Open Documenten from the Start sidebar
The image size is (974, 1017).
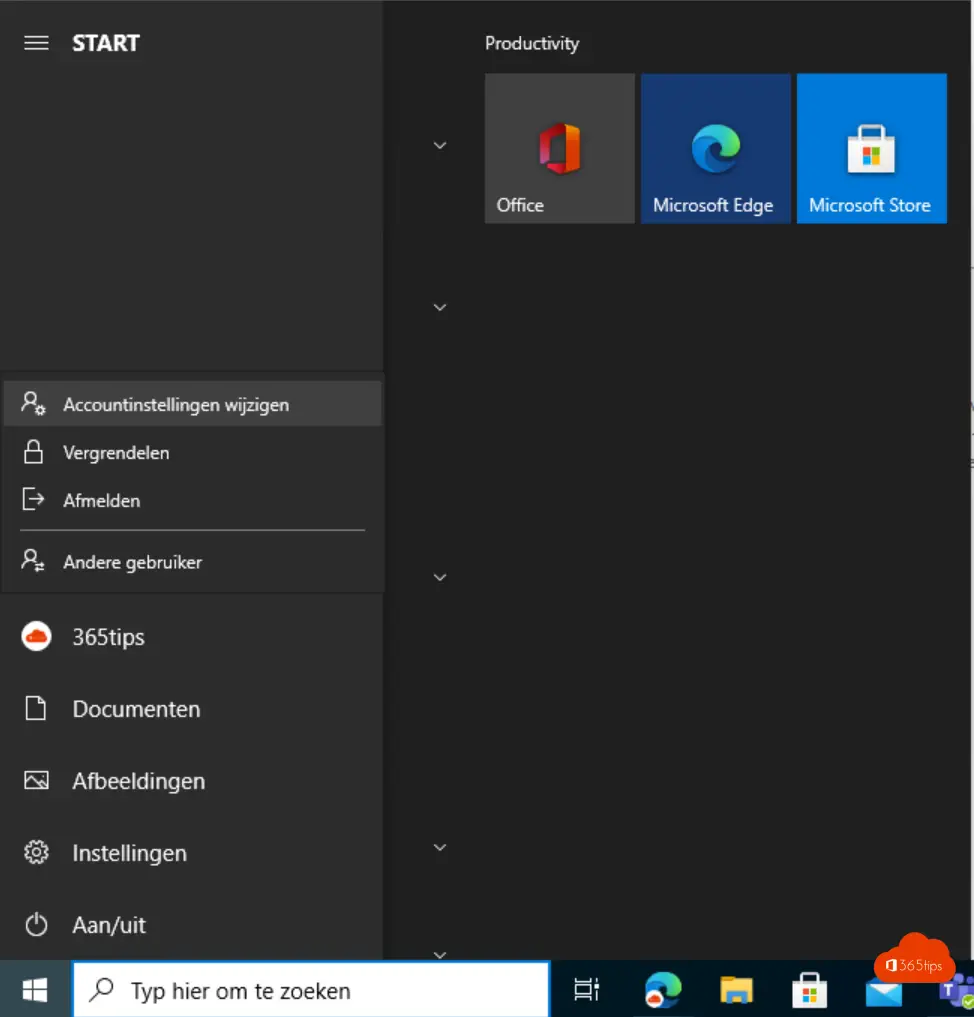[x=191, y=709]
